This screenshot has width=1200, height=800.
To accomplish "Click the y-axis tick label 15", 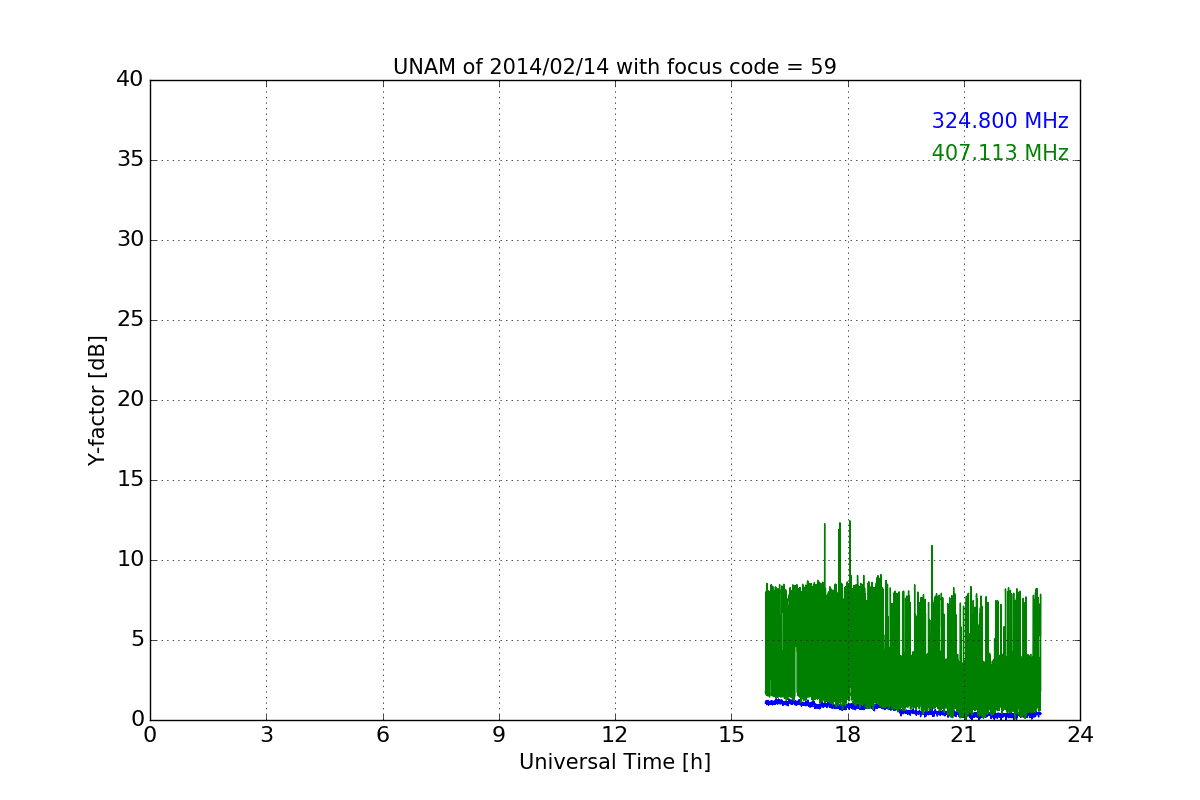I will click(130, 479).
